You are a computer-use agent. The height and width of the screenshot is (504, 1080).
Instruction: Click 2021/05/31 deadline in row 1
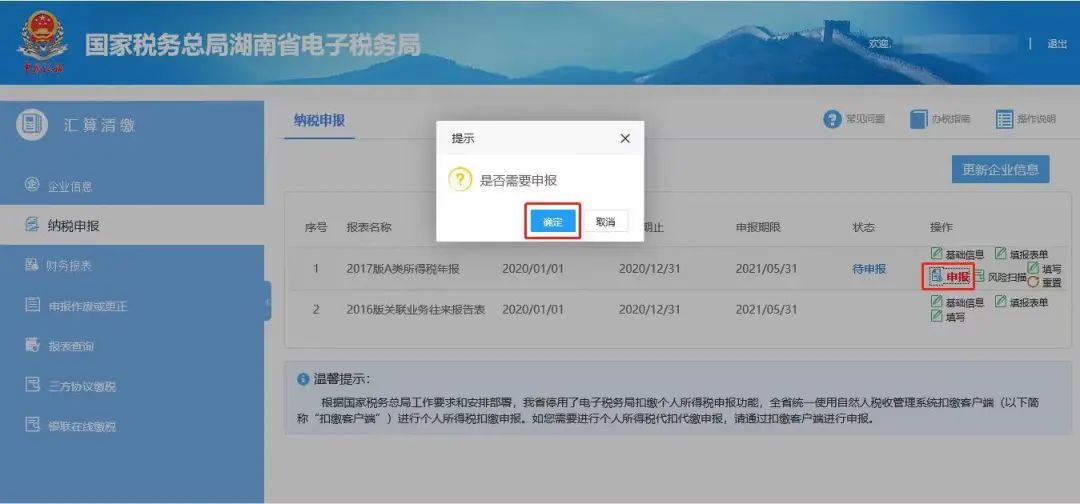766,269
